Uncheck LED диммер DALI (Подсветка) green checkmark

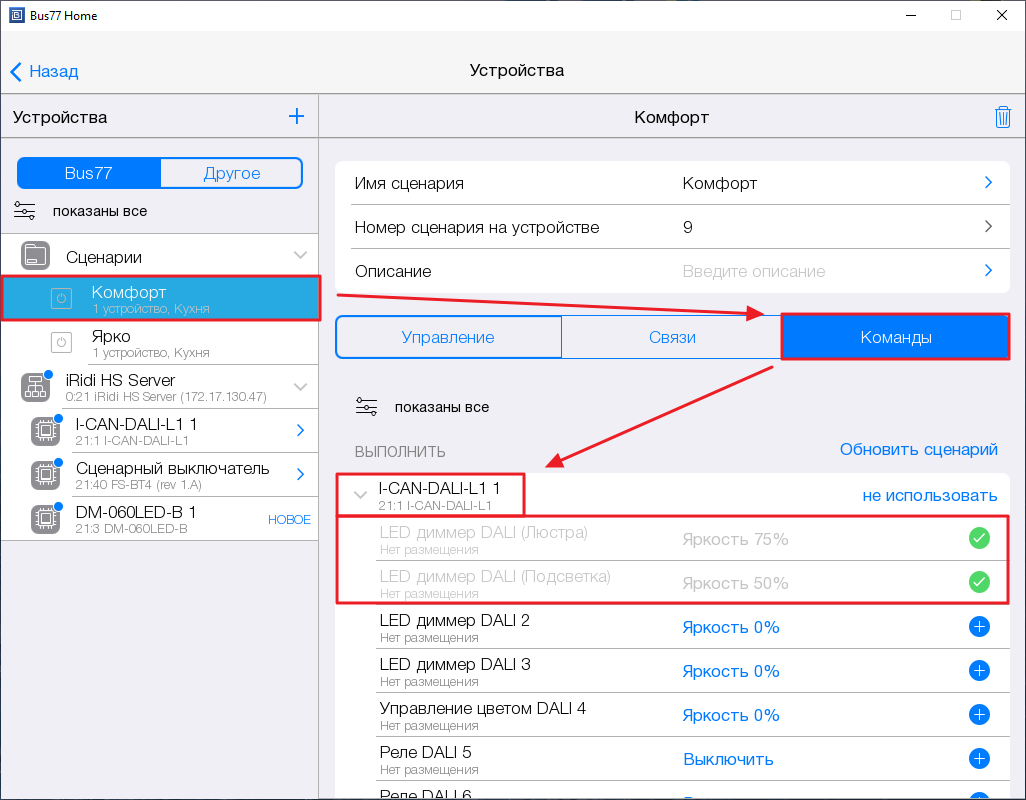(979, 583)
